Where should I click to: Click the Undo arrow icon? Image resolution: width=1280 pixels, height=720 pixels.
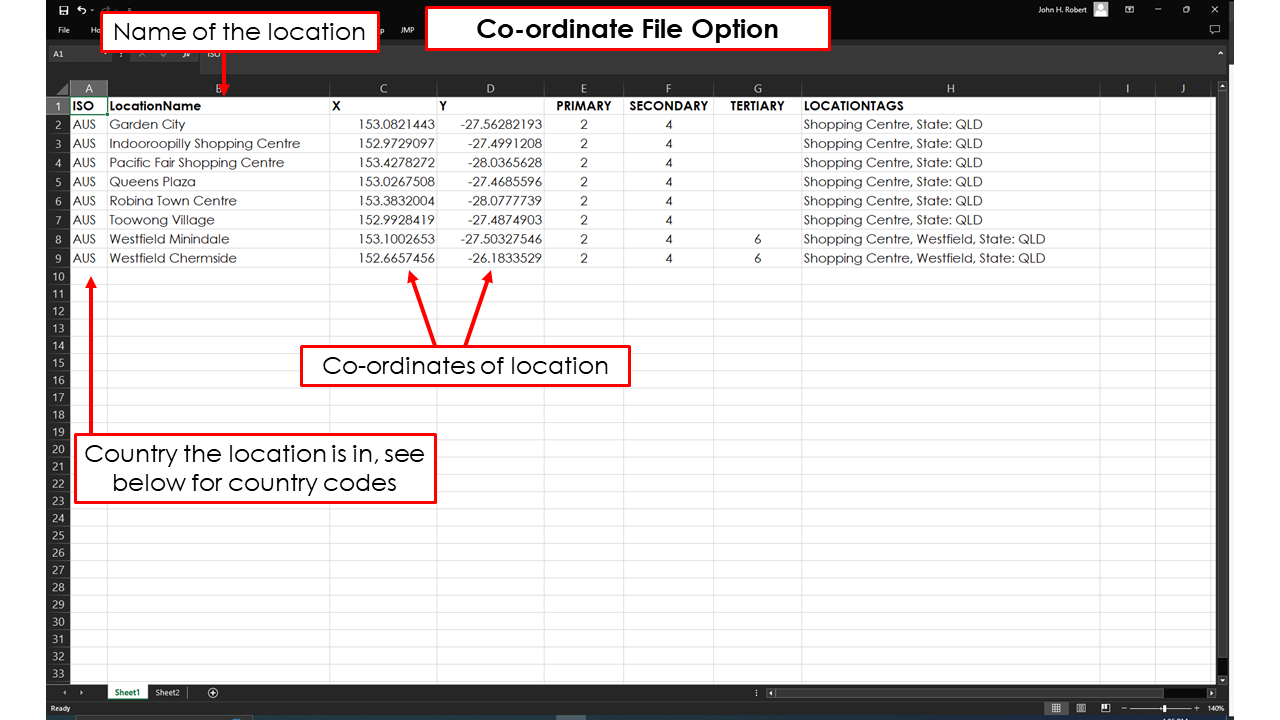[x=82, y=10]
